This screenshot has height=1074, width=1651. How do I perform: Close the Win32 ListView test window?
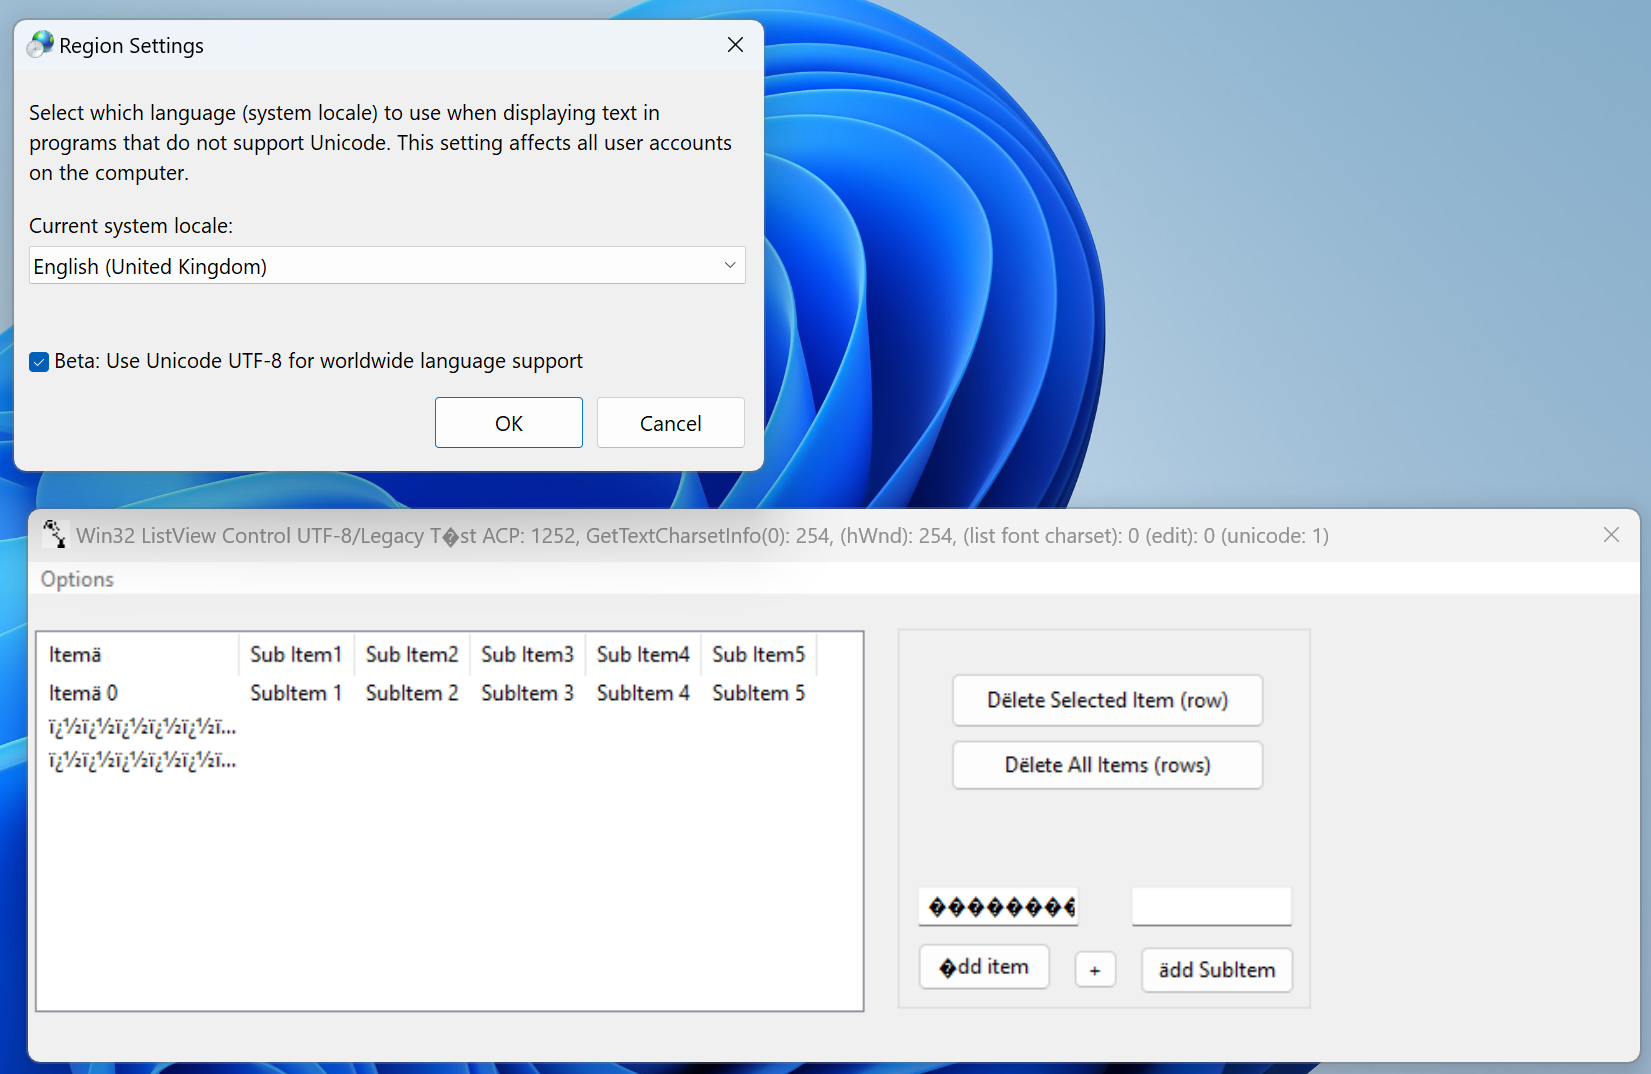[x=1611, y=535]
